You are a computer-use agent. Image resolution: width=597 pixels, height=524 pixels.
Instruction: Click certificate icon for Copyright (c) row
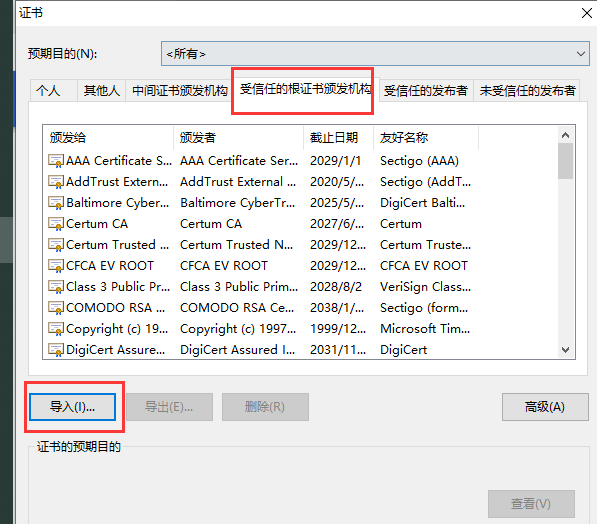(x=56, y=329)
